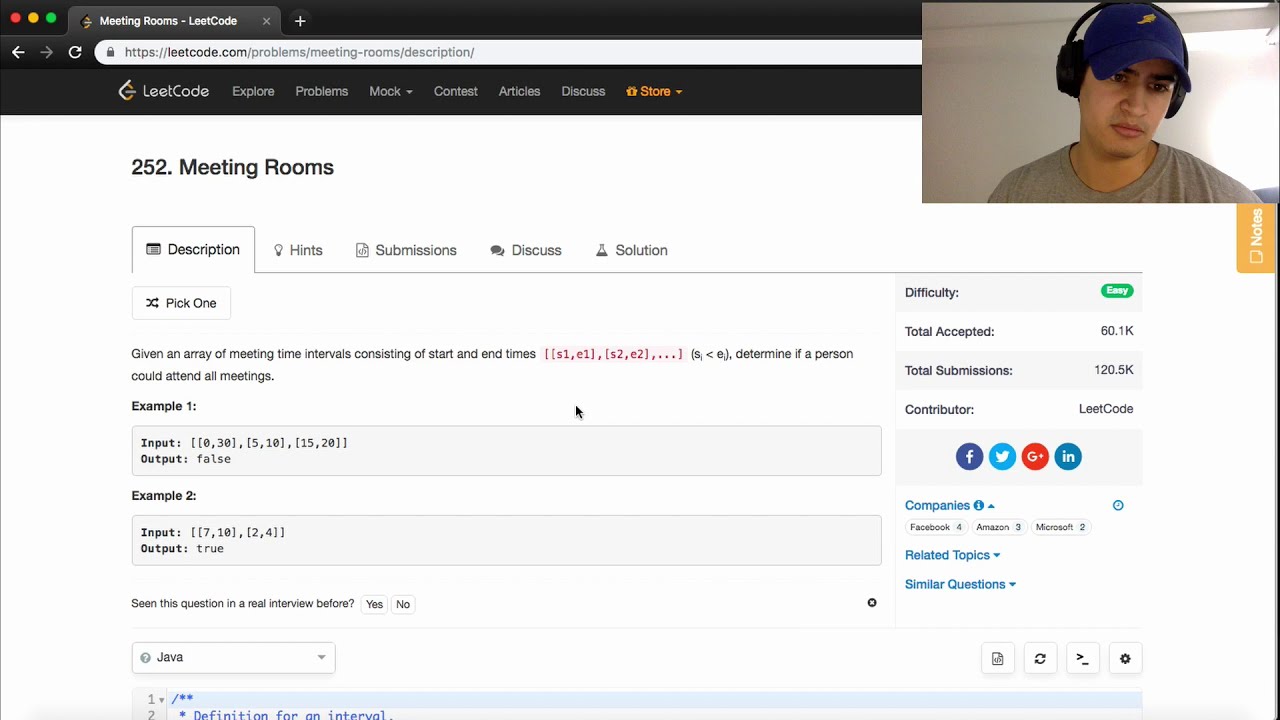Expand the Store dropdown

[654, 91]
